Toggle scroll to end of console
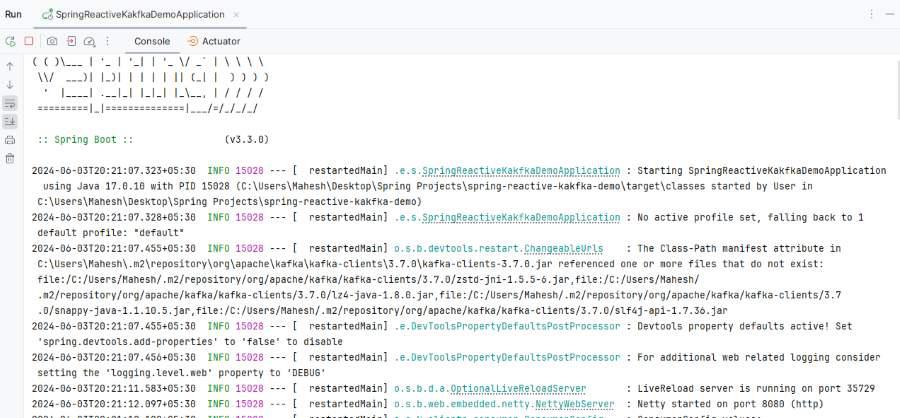900x418 pixels. 10,122
